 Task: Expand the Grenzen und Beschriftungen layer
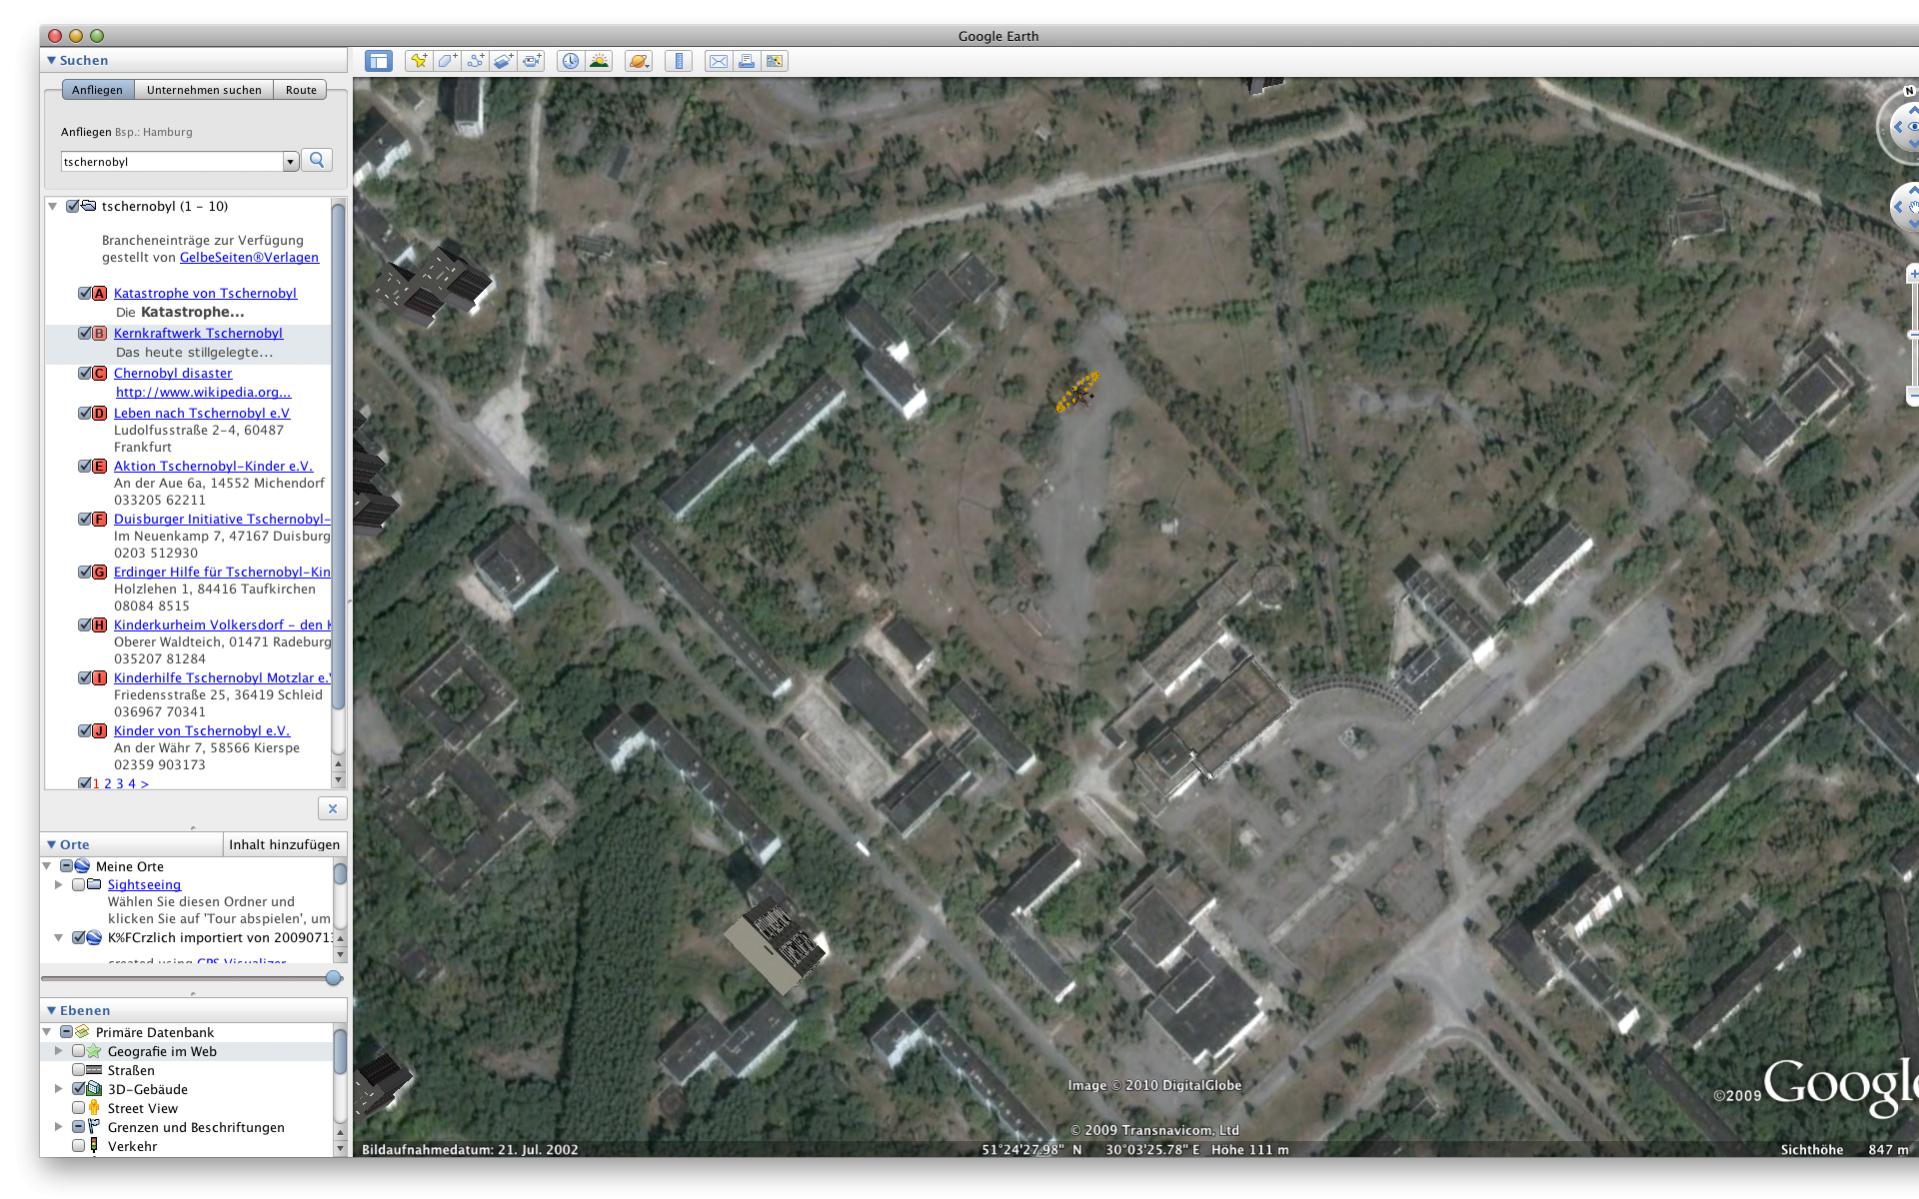[58, 1127]
